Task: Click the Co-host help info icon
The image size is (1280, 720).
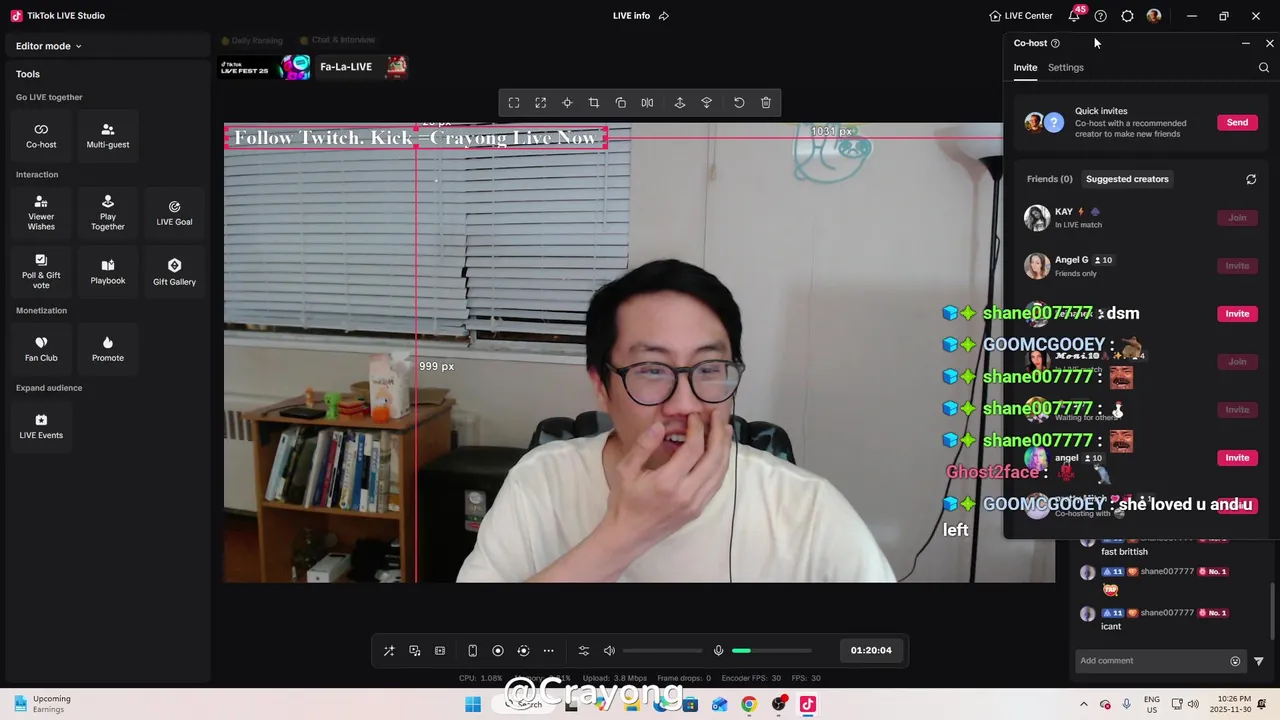Action: coord(1055,43)
